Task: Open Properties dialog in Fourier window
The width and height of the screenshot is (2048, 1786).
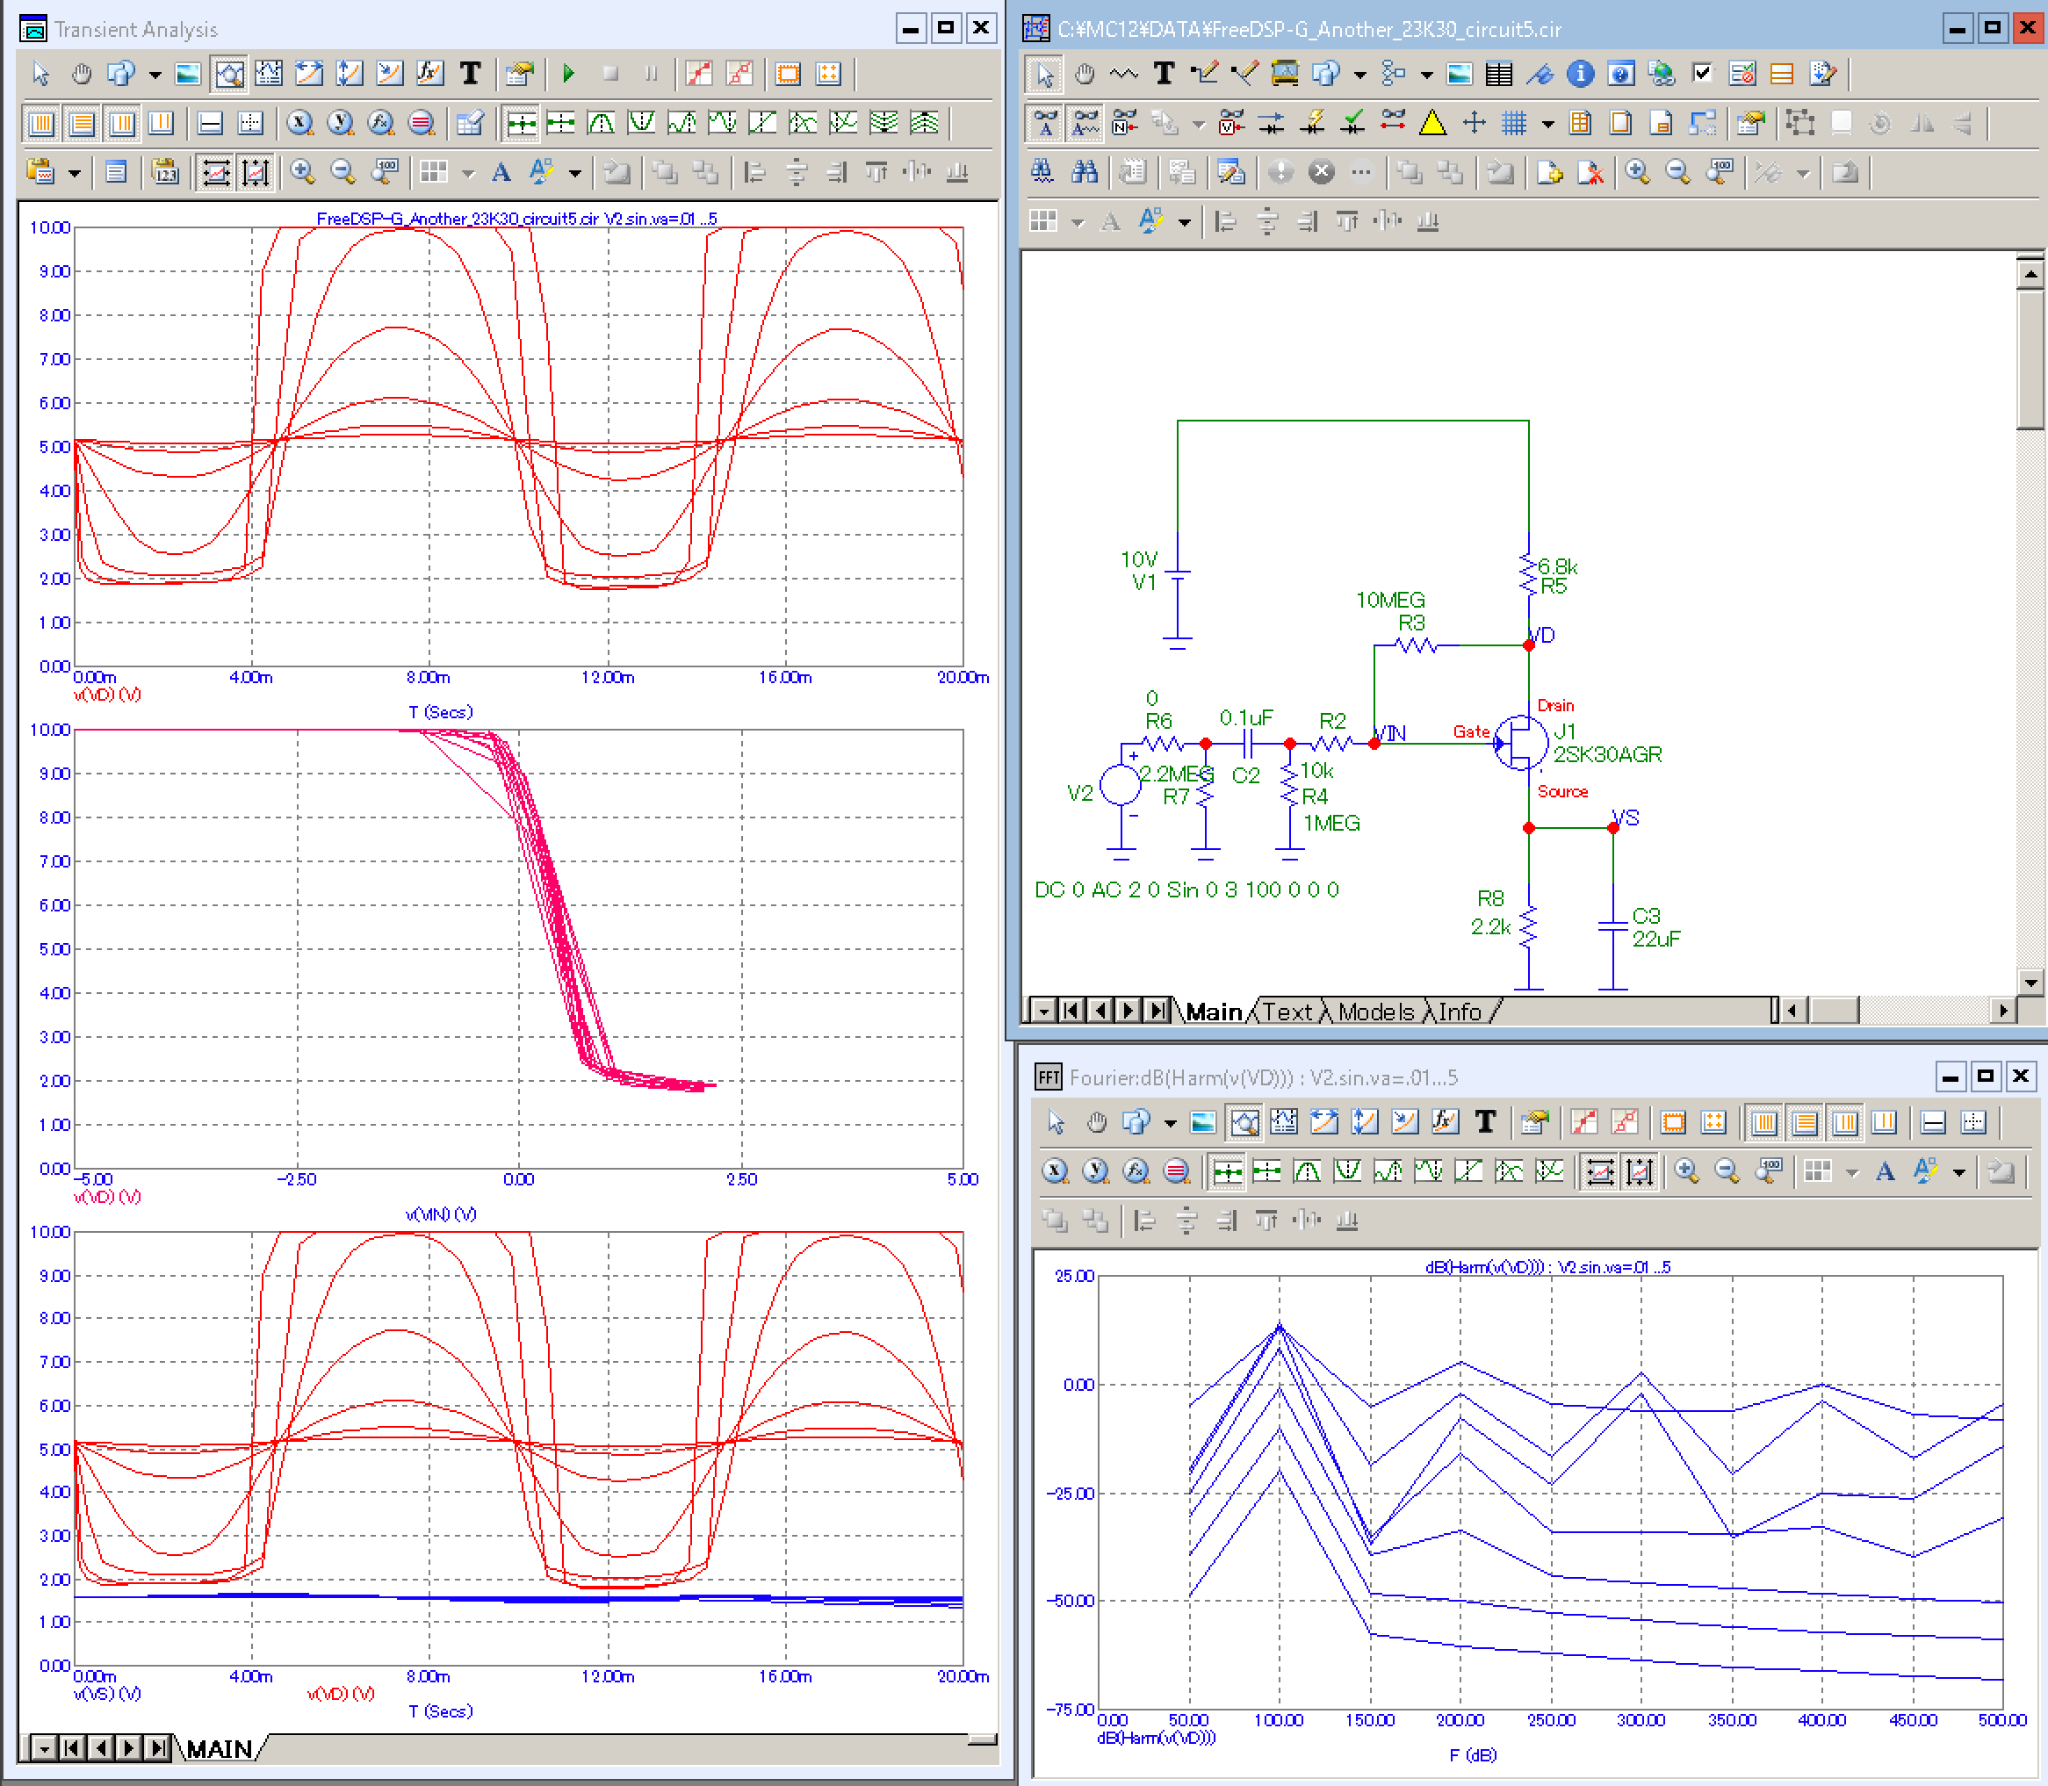Action: point(1535,1122)
